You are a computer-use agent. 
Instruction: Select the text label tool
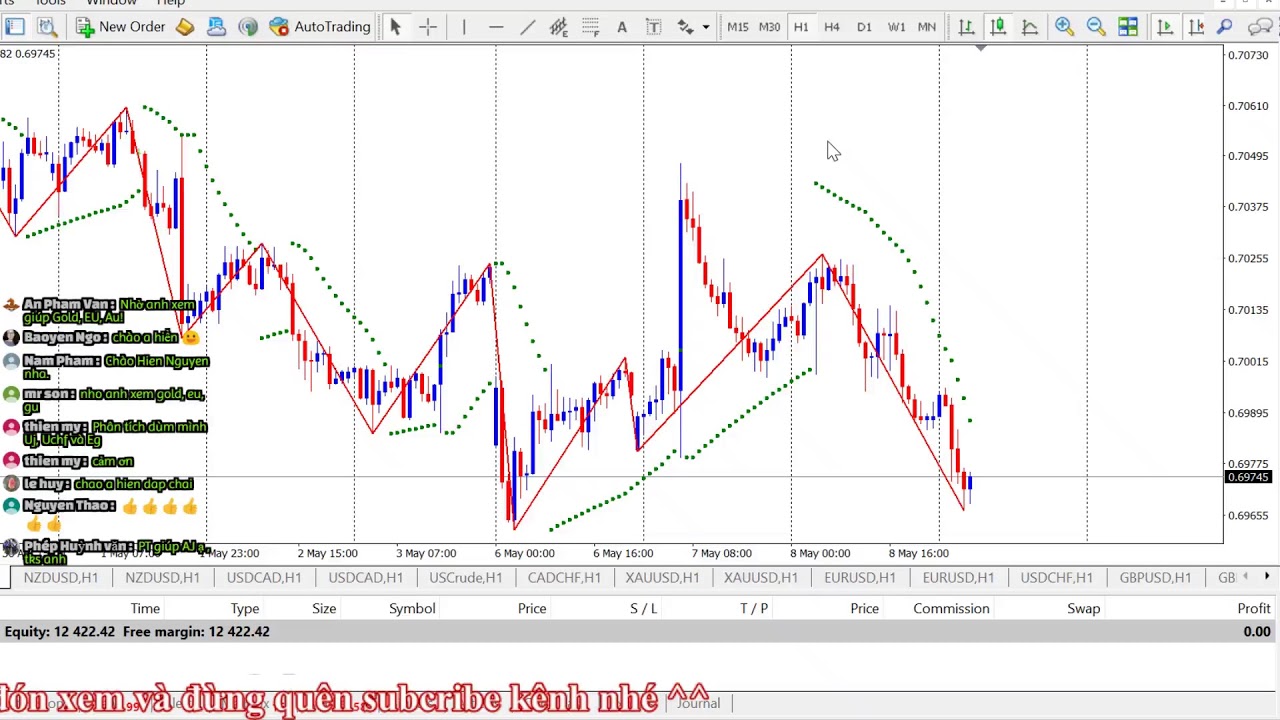[653, 27]
